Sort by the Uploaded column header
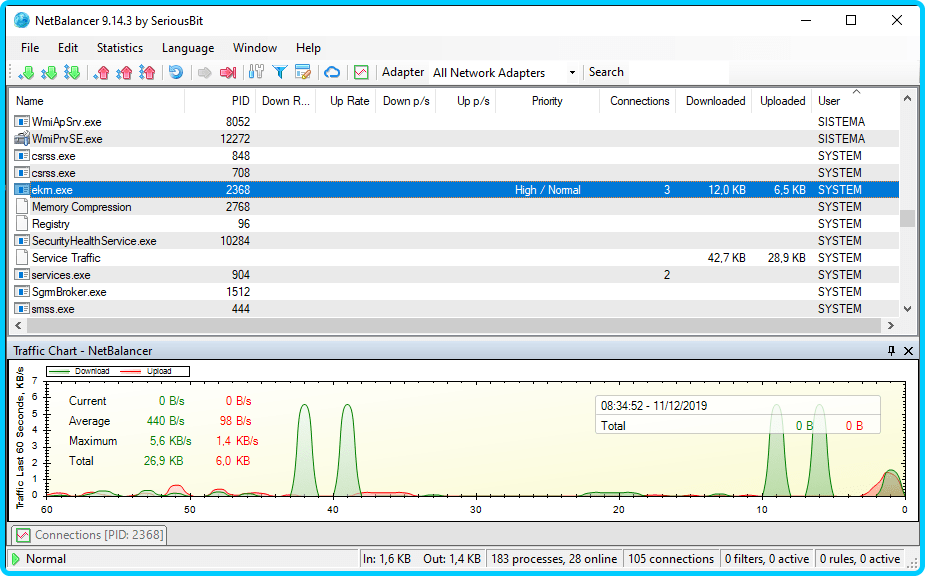This screenshot has width=925, height=576. pyautogui.click(x=782, y=101)
